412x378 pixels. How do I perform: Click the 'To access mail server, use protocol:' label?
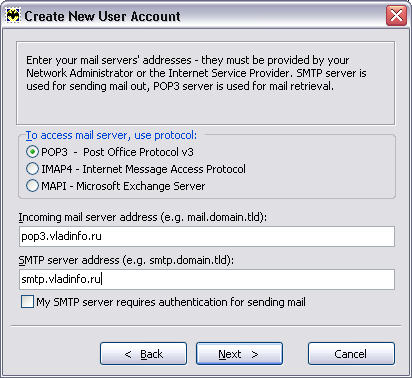pyautogui.click(x=111, y=135)
